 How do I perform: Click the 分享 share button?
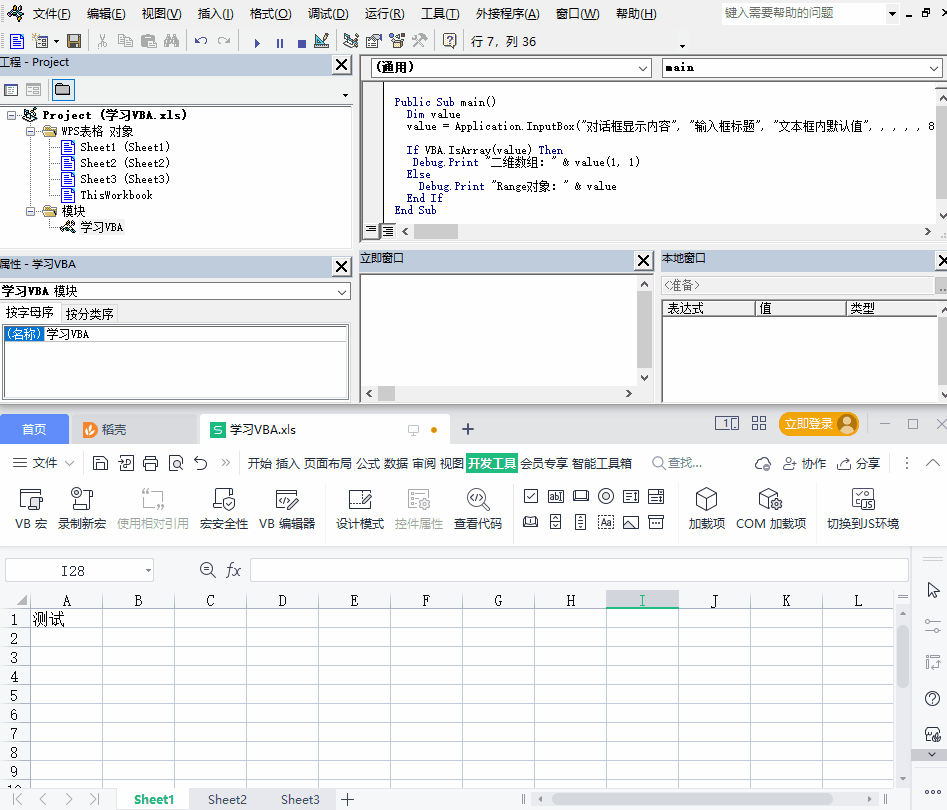(858, 463)
